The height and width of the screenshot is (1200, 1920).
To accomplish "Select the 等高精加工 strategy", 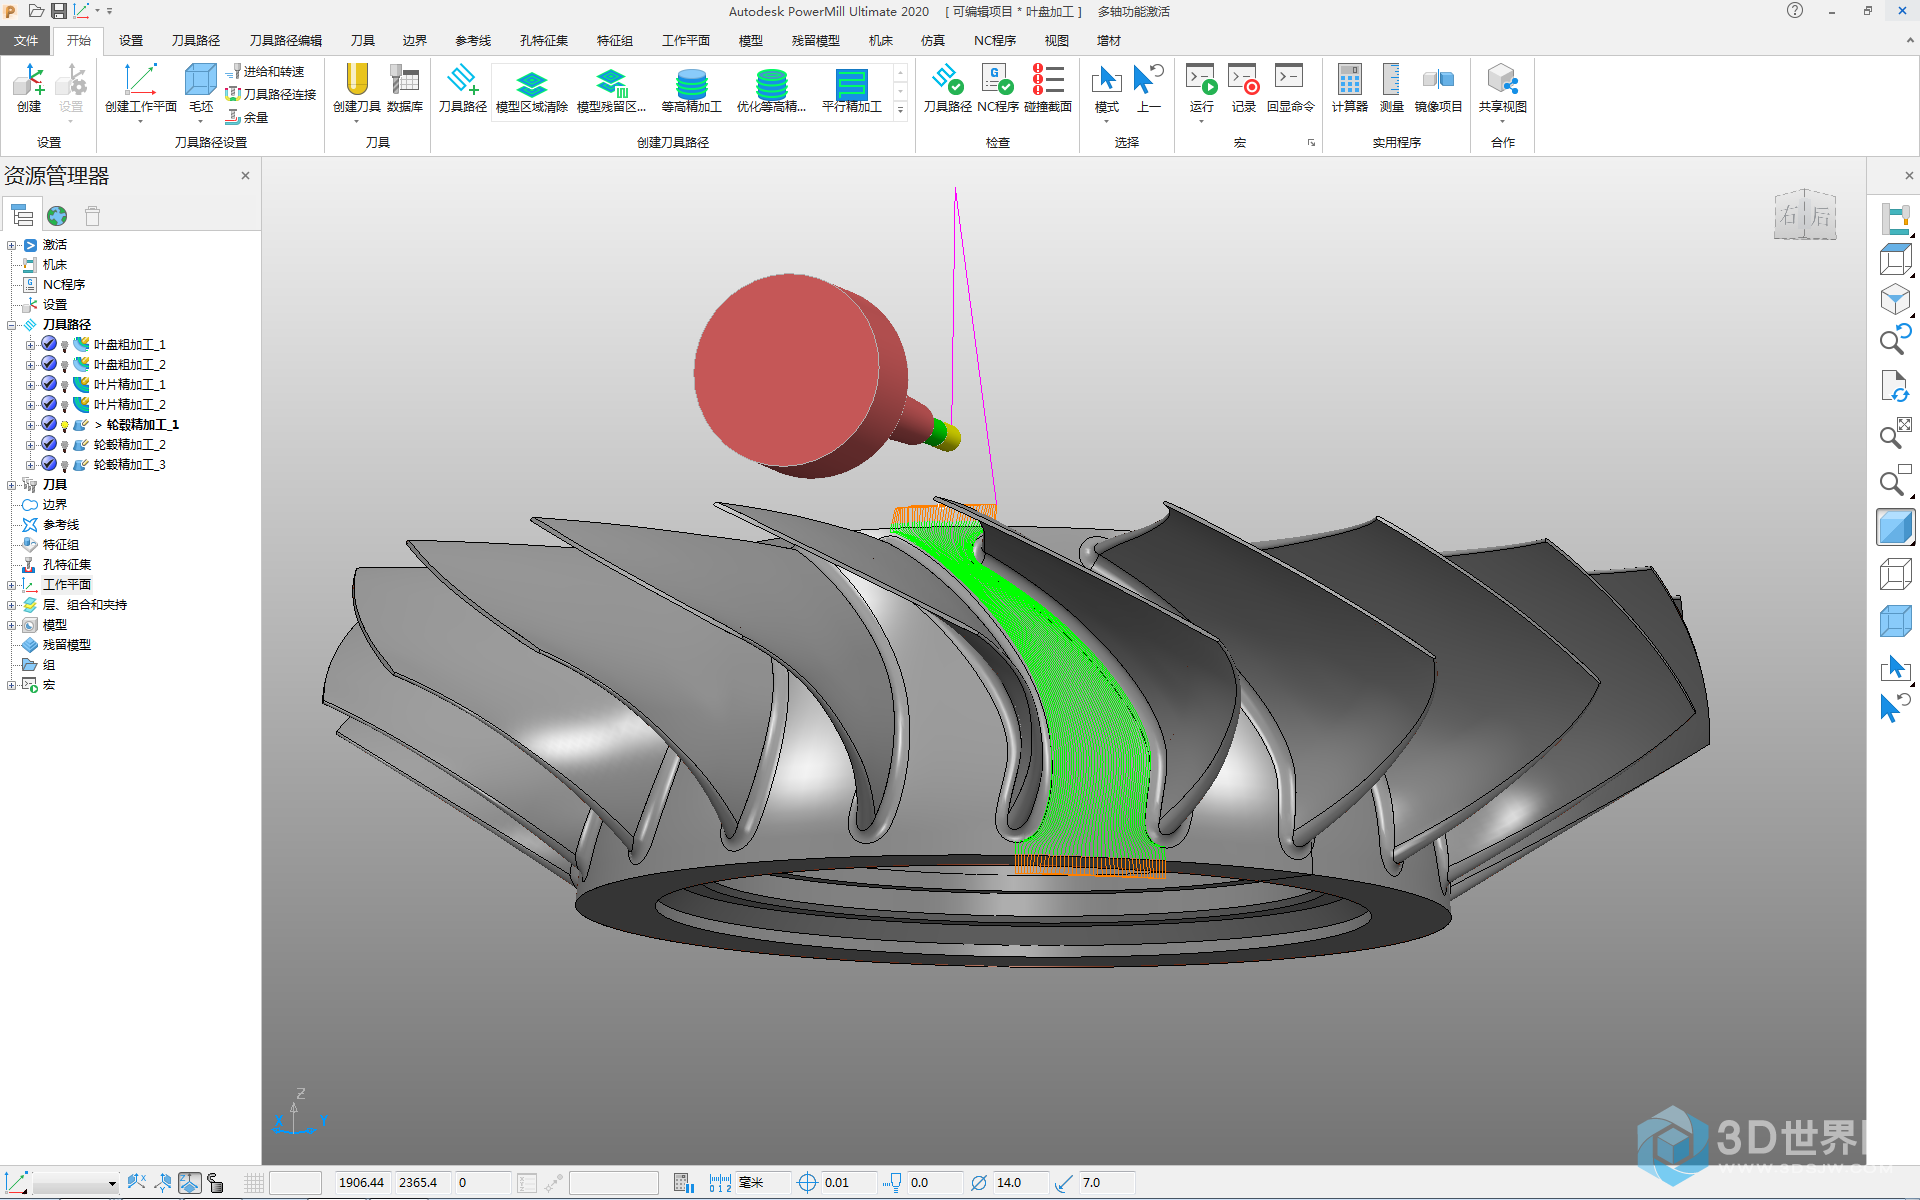I will click(x=691, y=91).
